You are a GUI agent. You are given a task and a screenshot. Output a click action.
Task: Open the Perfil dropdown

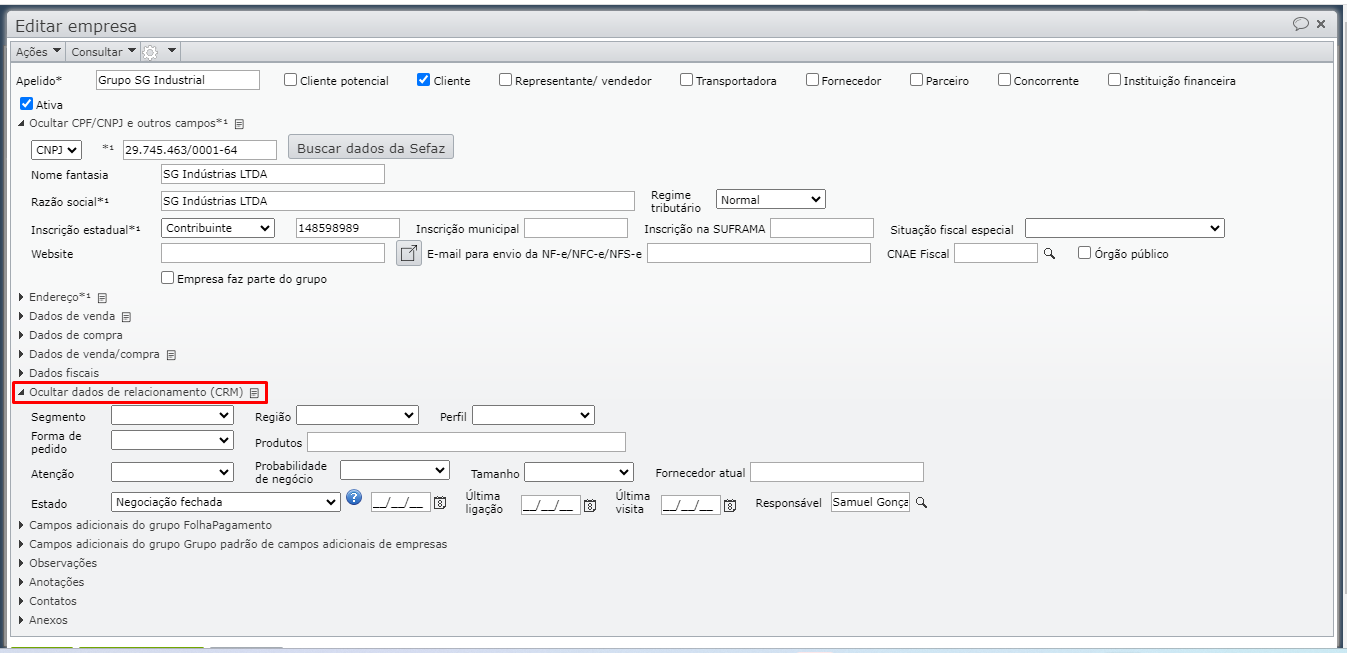coord(534,415)
